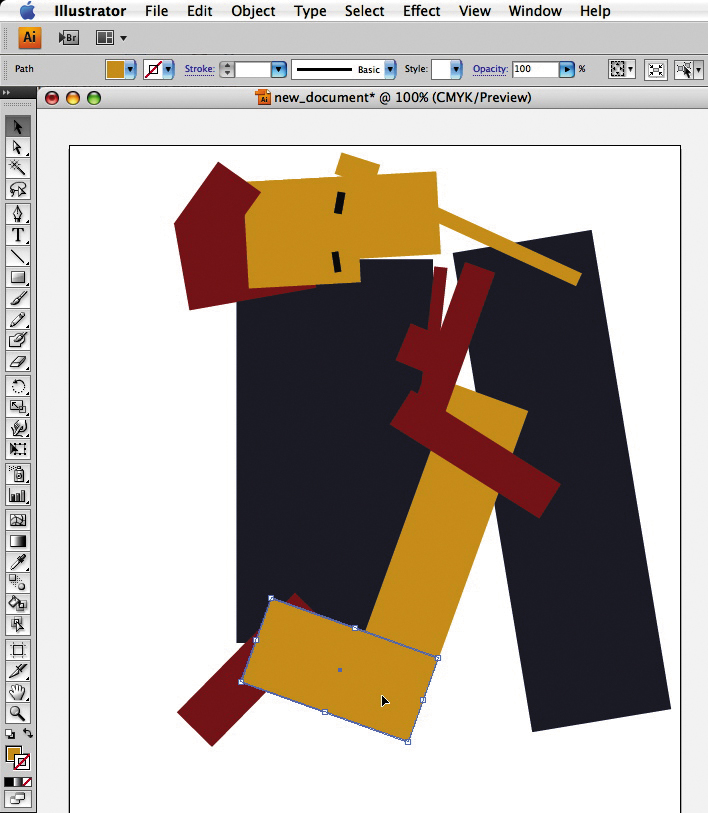The image size is (708, 813).
Task: Expand the stroke weight dropdown
Action: [x=278, y=70]
